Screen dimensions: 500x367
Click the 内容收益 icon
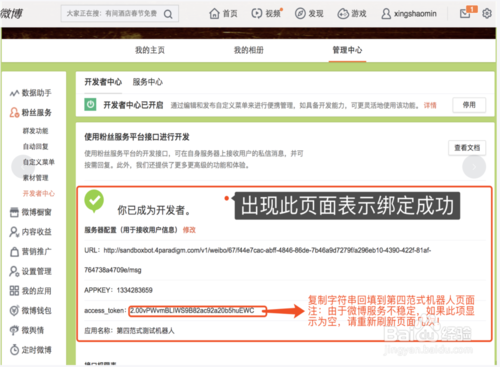(x=14, y=232)
